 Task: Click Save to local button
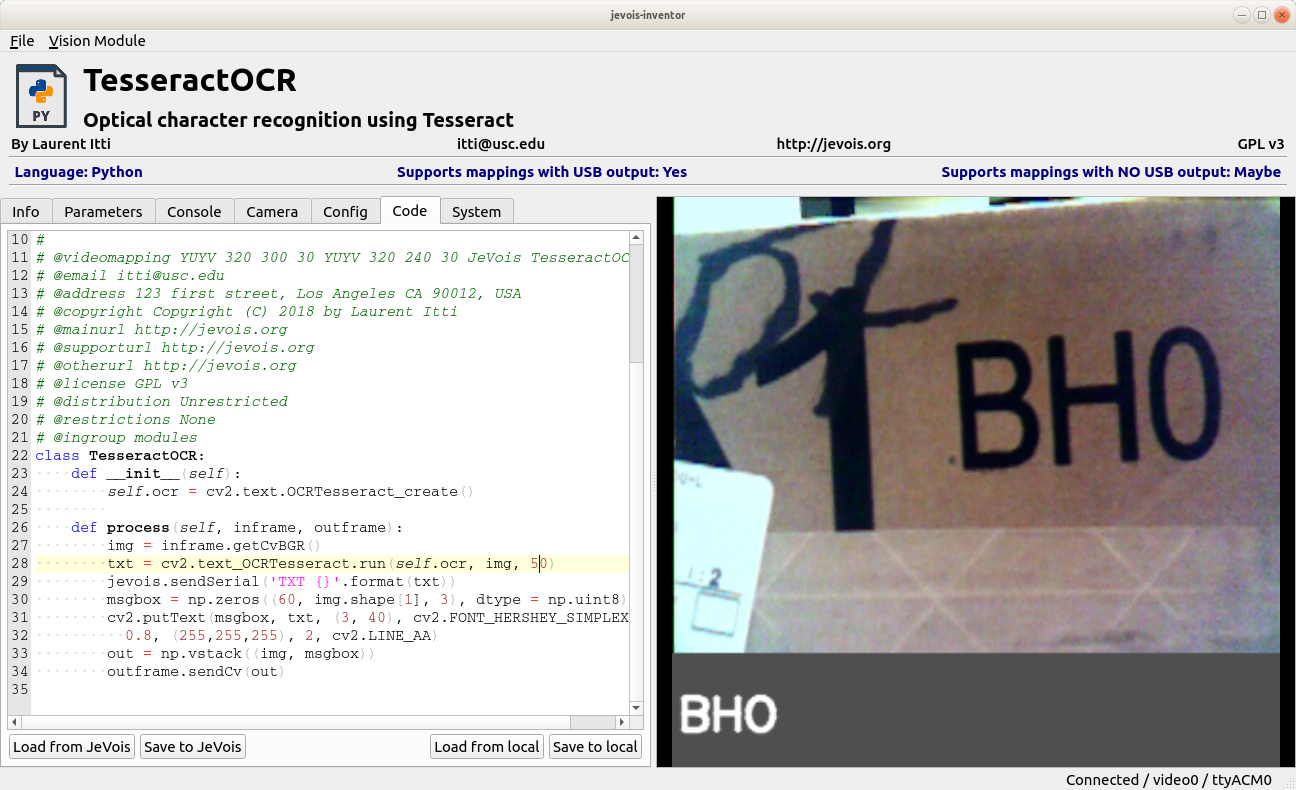click(595, 747)
